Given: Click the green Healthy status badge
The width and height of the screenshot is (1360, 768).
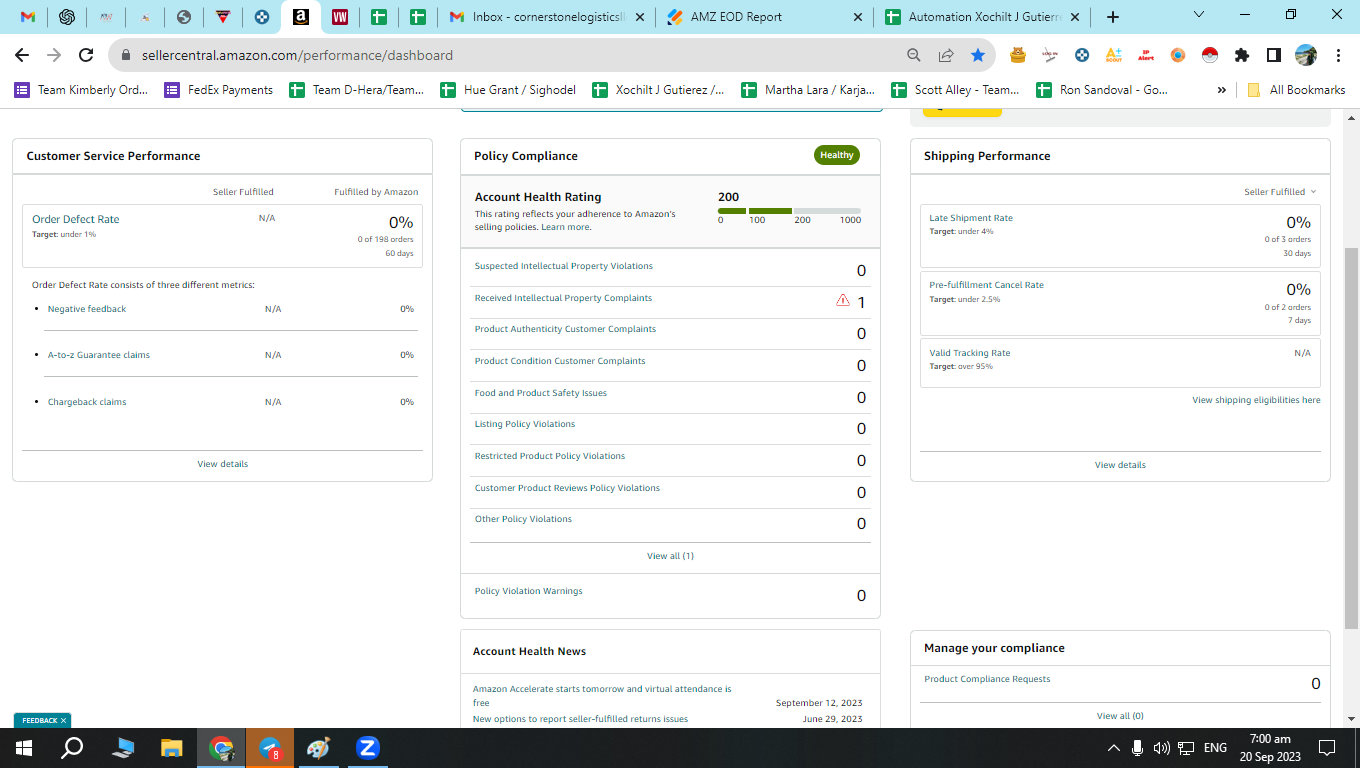Looking at the screenshot, I should point(837,155).
